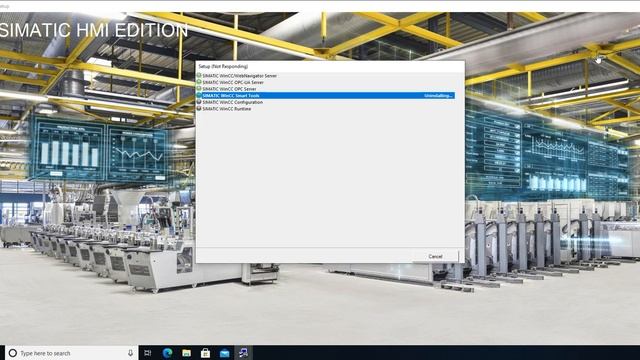Click pending icon beside WinCC Runtime

pos(199,109)
